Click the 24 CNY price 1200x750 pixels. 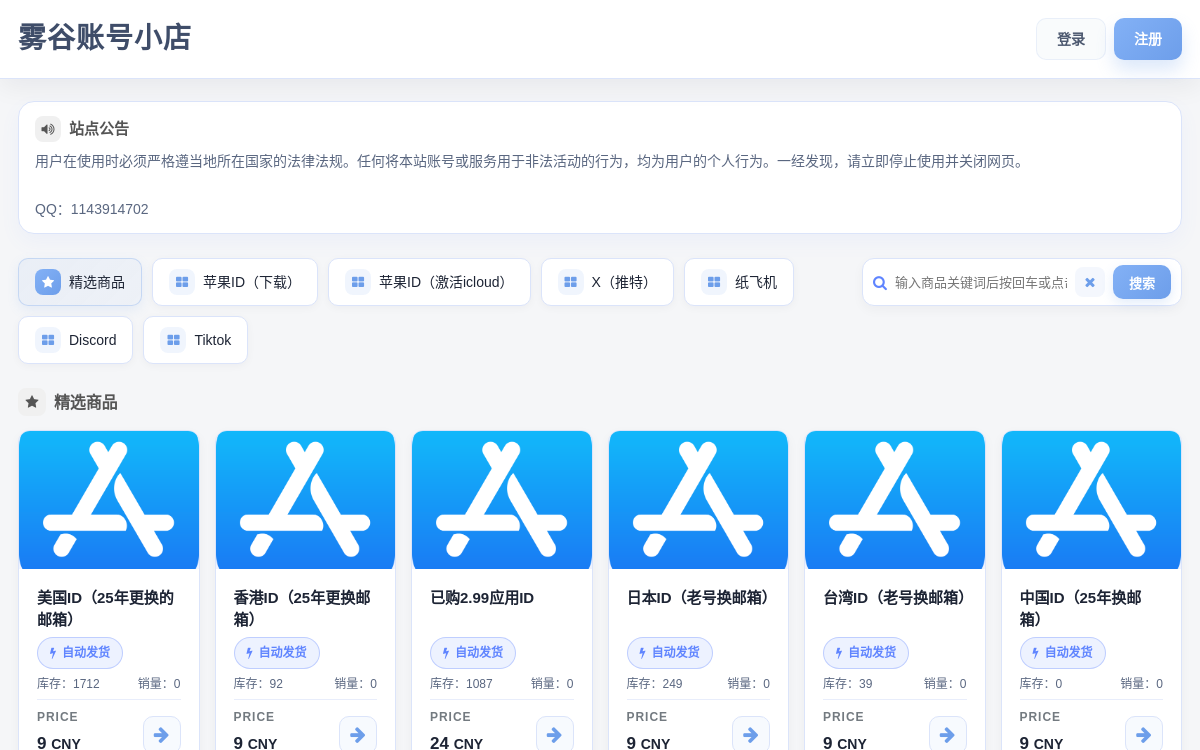tap(456, 743)
